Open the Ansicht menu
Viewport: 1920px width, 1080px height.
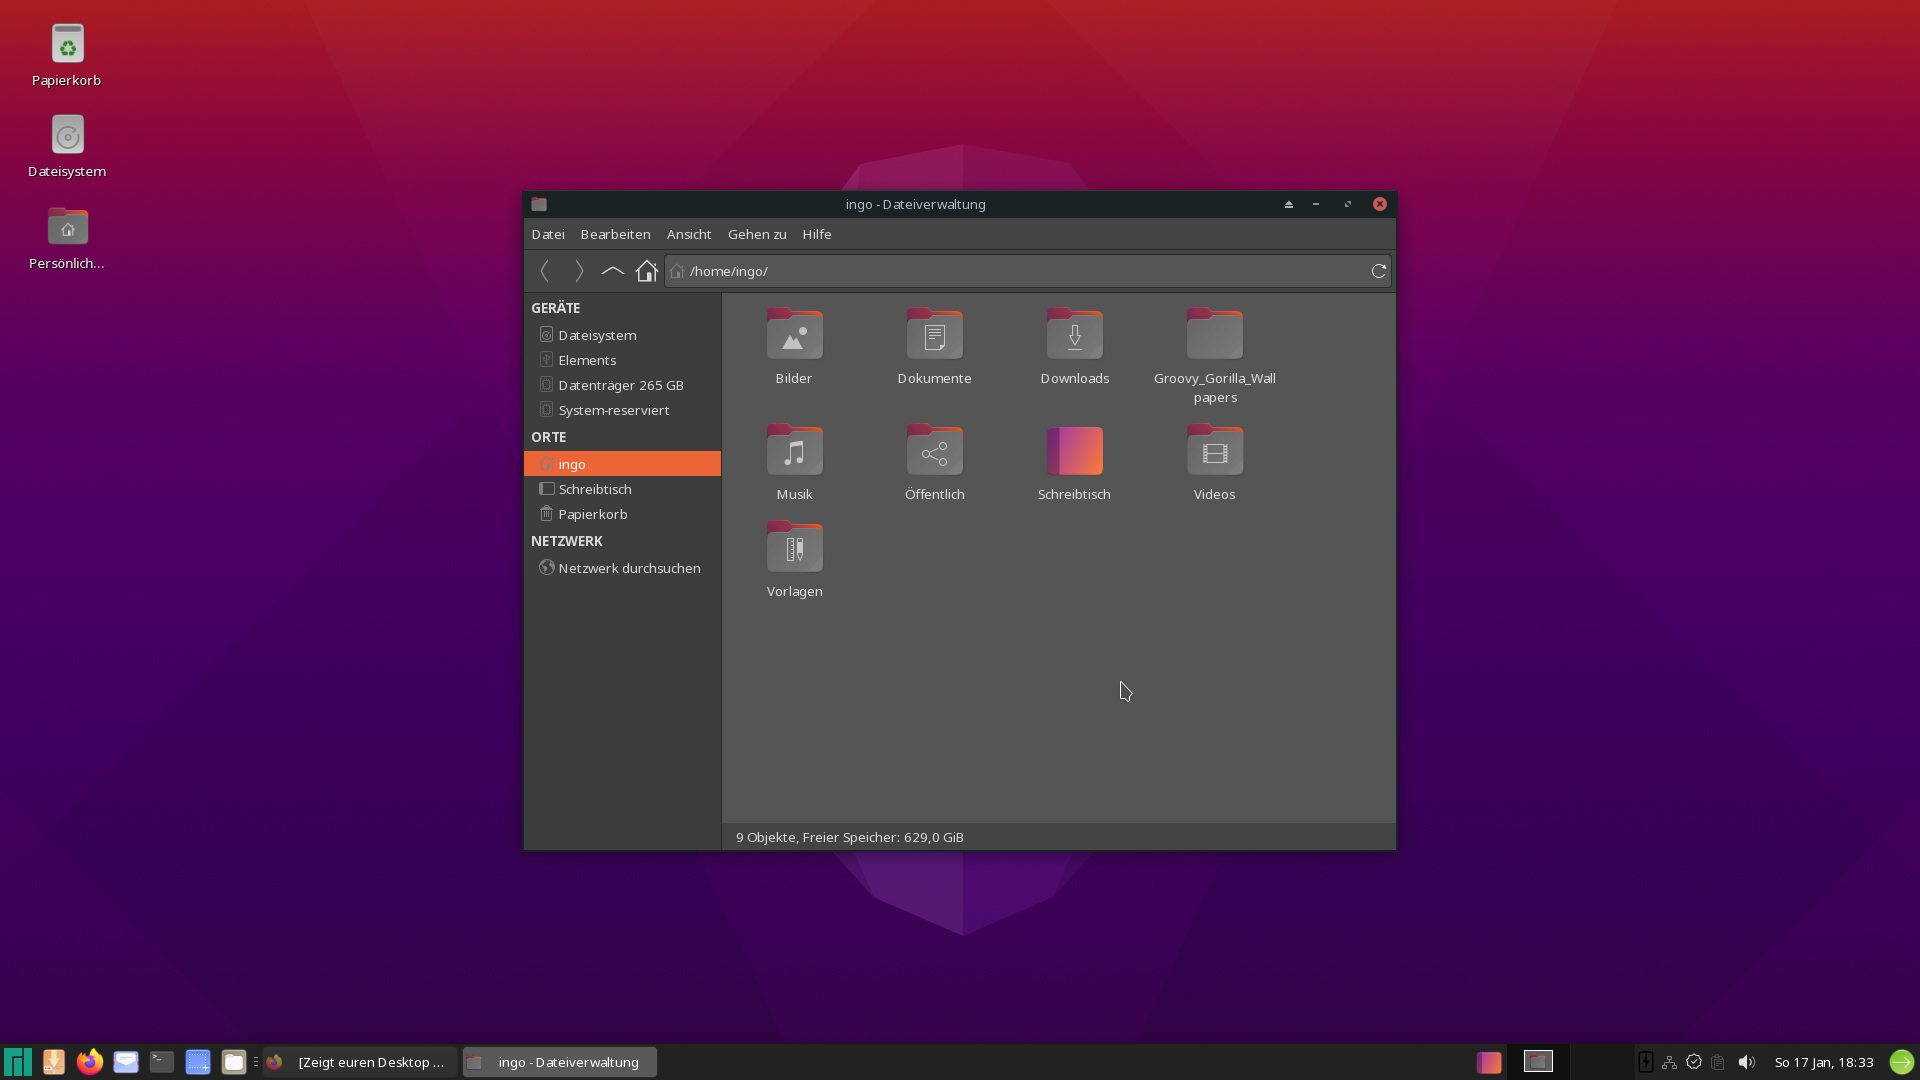coord(688,234)
